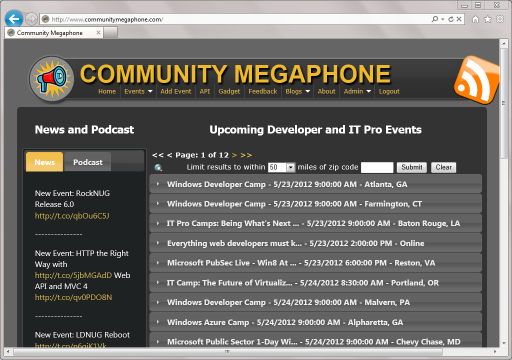Image resolution: width=512 pixels, height=360 pixels.
Task: Click the search magnifier in address bar
Action: point(435,19)
